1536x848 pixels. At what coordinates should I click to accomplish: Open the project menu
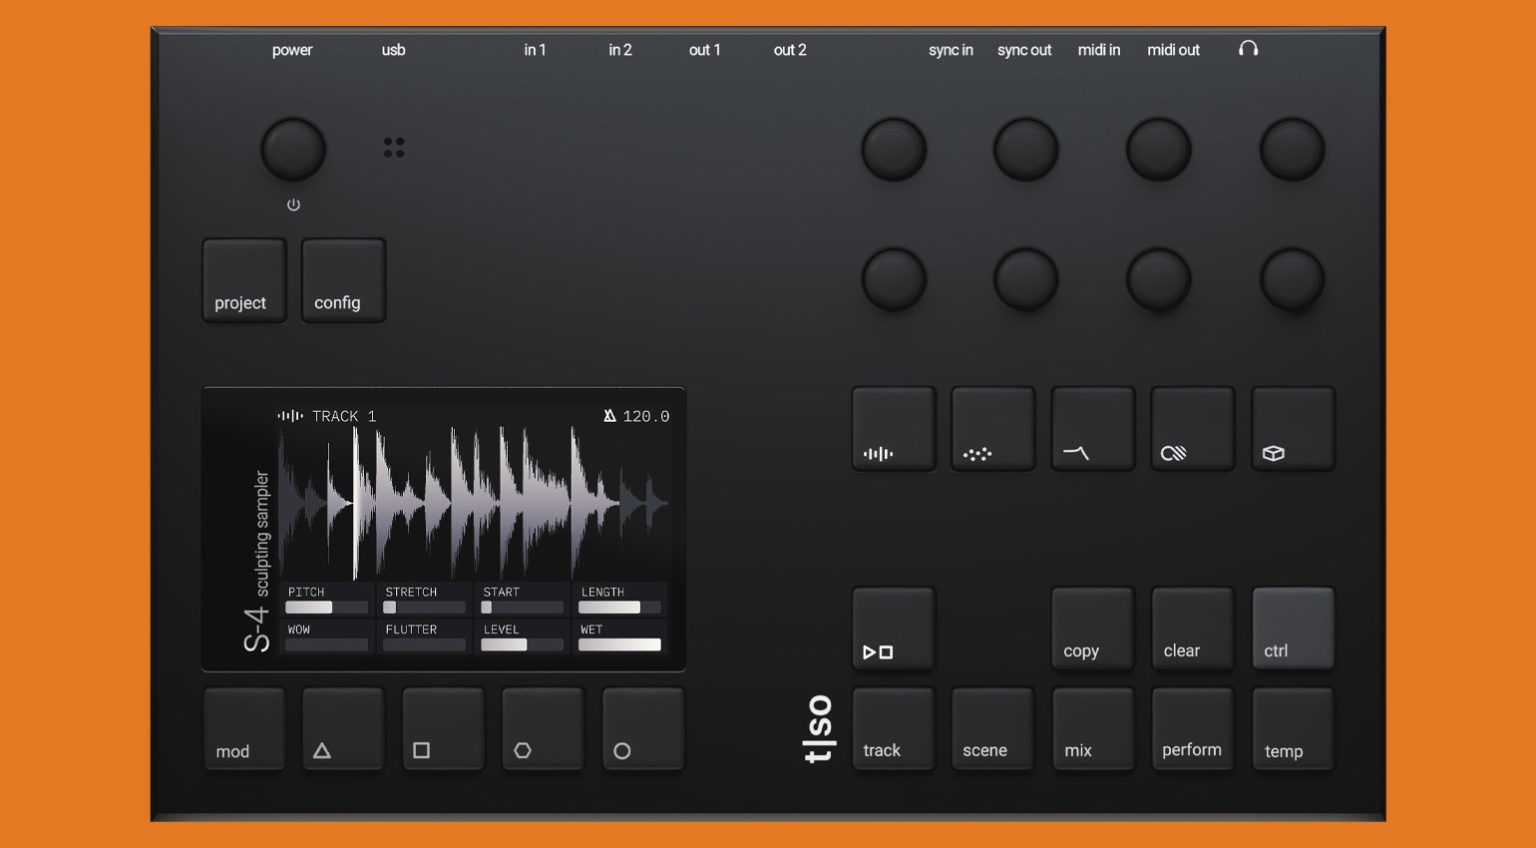pos(243,280)
